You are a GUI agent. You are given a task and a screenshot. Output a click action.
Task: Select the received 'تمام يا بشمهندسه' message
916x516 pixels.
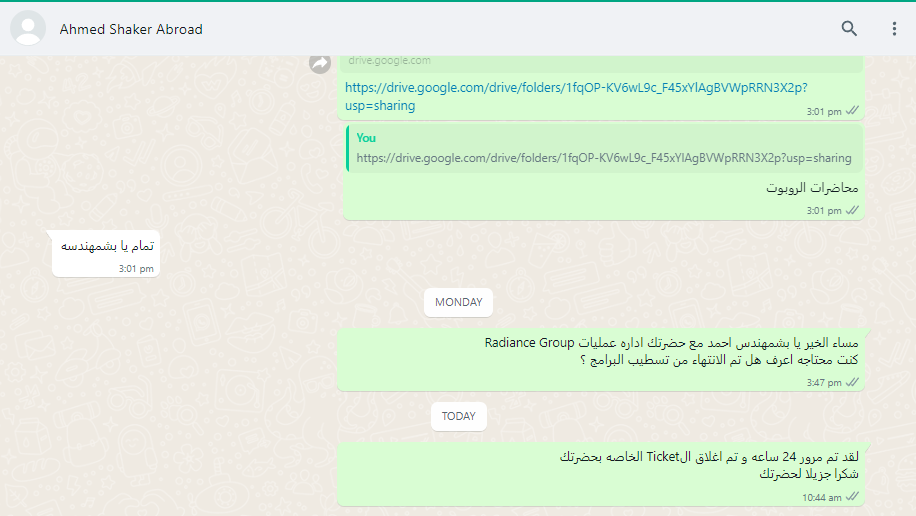tap(106, 254)
